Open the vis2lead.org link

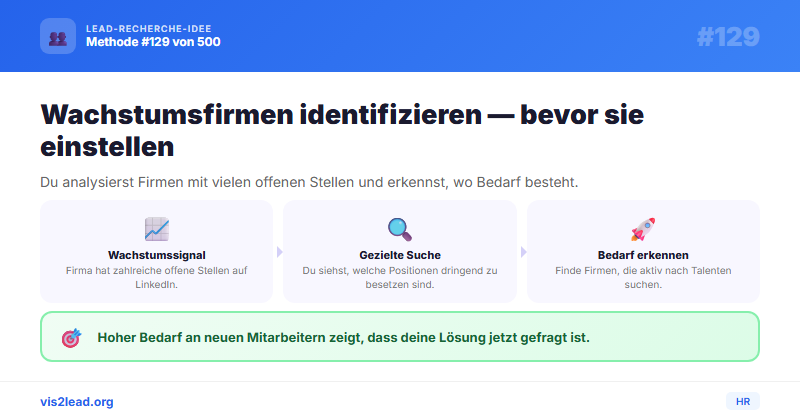[77, 402]
